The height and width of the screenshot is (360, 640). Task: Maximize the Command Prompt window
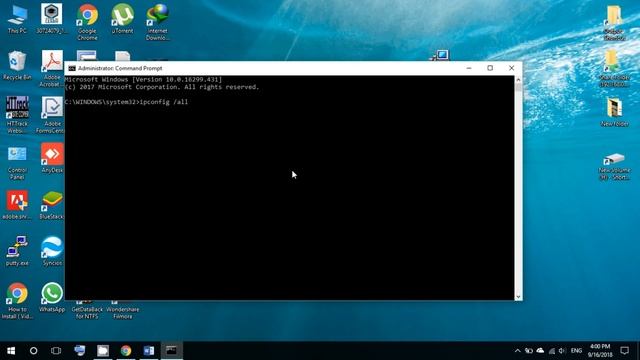(490, 68)
